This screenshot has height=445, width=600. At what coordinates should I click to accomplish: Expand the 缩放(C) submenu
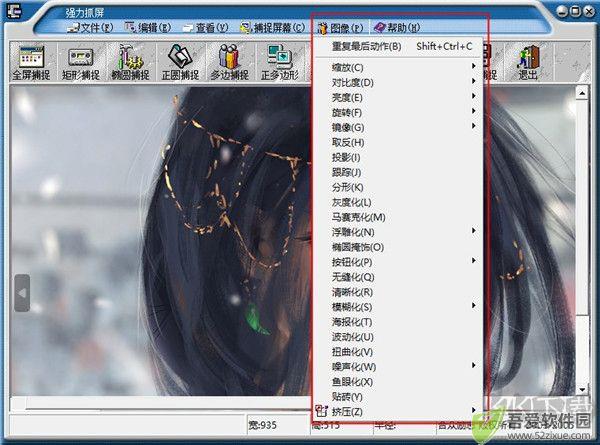click(x=398, y=67)
